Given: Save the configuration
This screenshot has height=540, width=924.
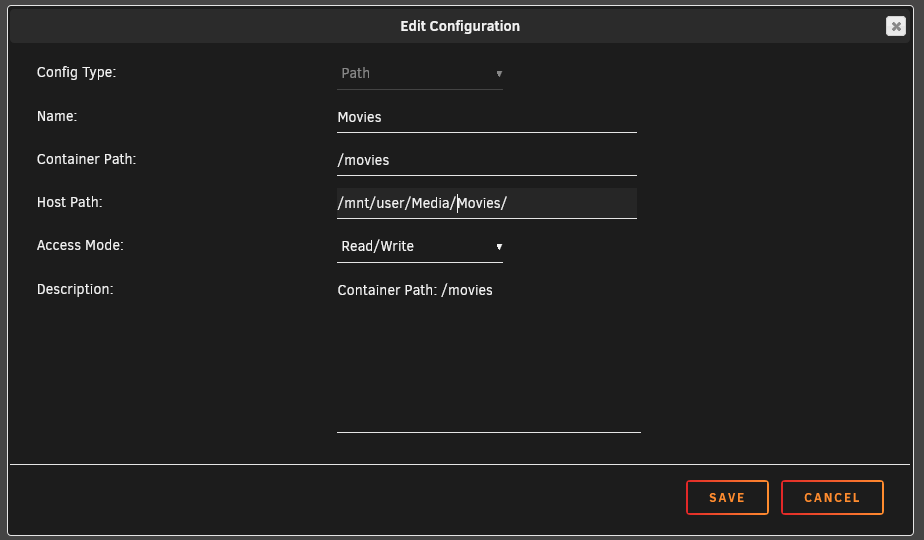Looking at the screenshot, I should [727, 498].
